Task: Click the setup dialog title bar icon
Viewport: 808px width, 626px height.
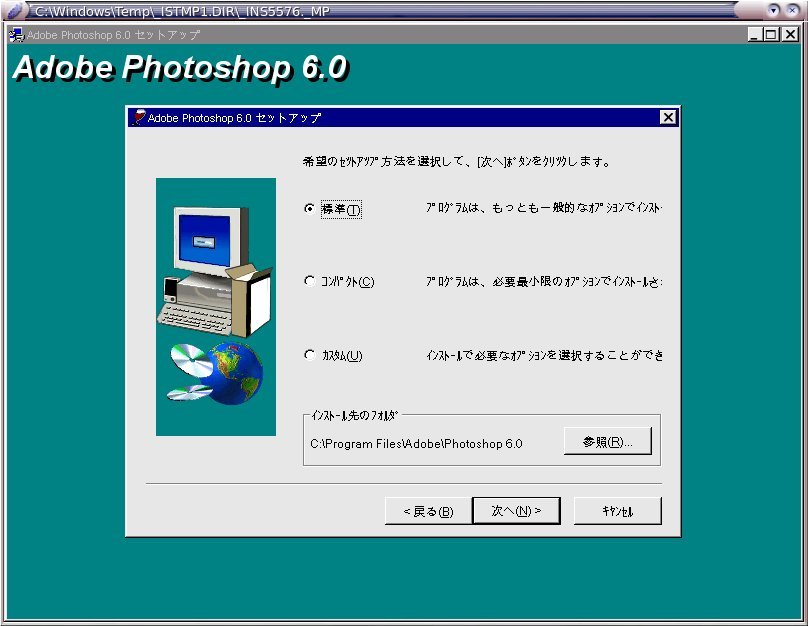Action: click(139, 117)
